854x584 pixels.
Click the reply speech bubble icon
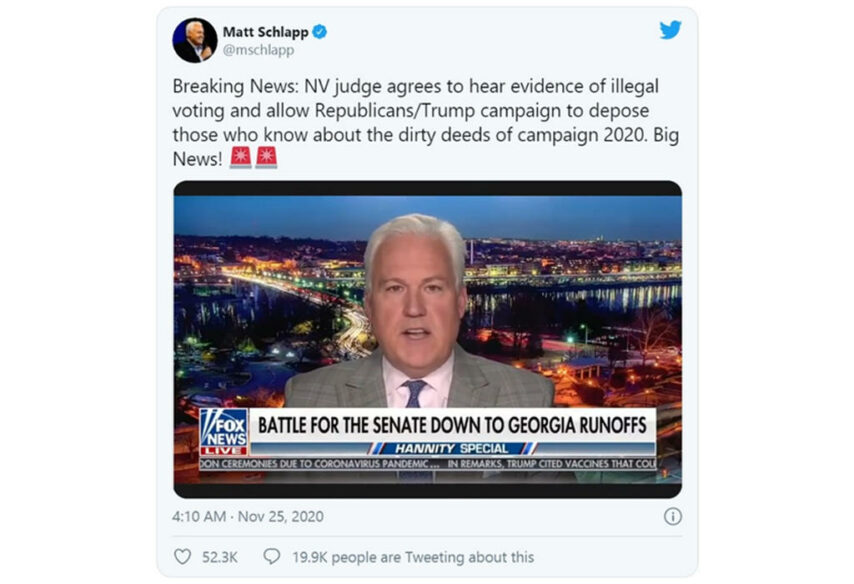click(271, 557)
